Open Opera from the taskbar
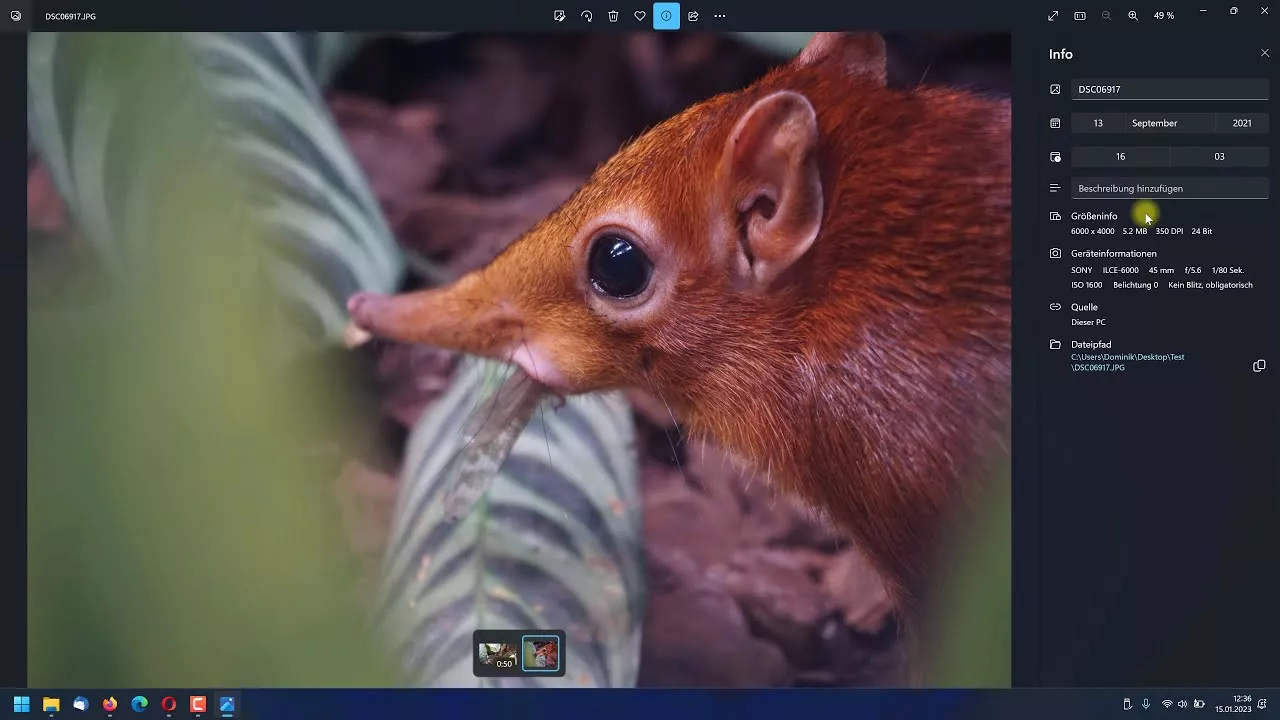Image resolution: width=1280 pixels, height=720 pixels. click(169, 704)
